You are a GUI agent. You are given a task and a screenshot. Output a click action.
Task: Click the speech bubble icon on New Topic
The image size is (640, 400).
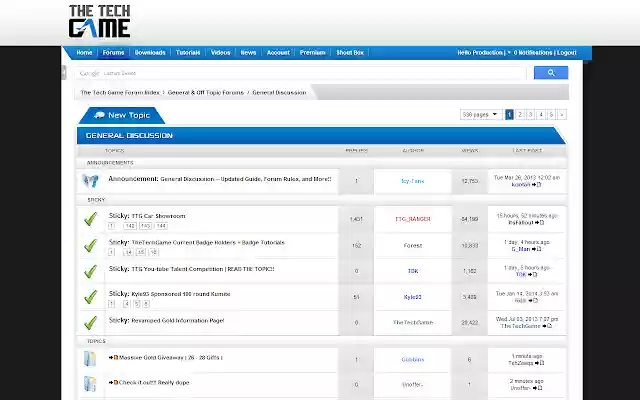99,115
